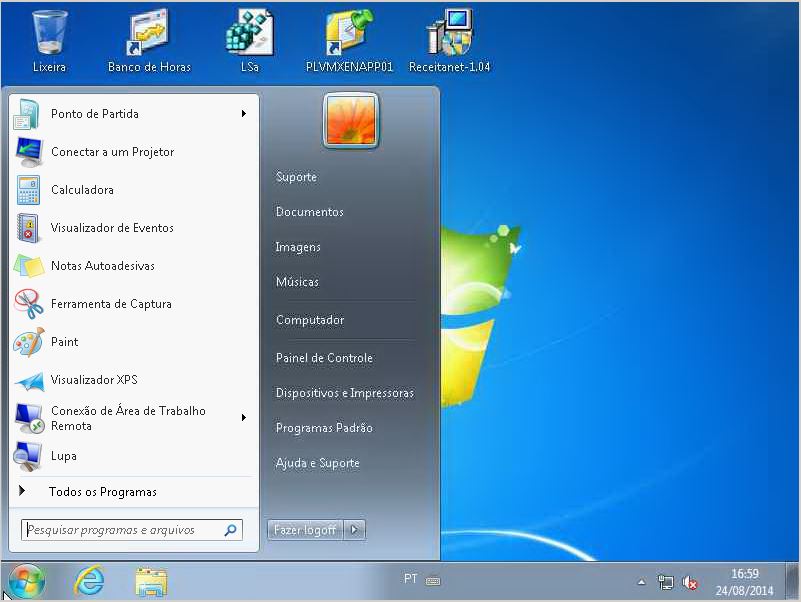The width and height of the screenshot is (801, 602).
Task: Expand Conexão de Área de Trabalho Remota arrow
Action: (243, 418)
